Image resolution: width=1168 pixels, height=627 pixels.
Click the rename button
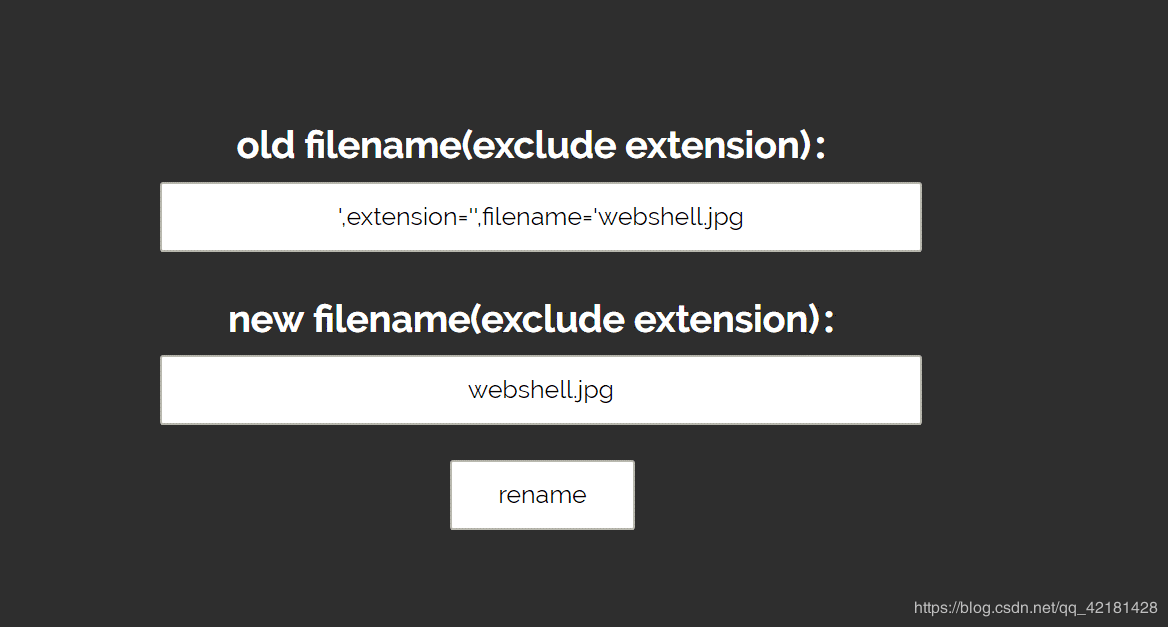(542, 495)
